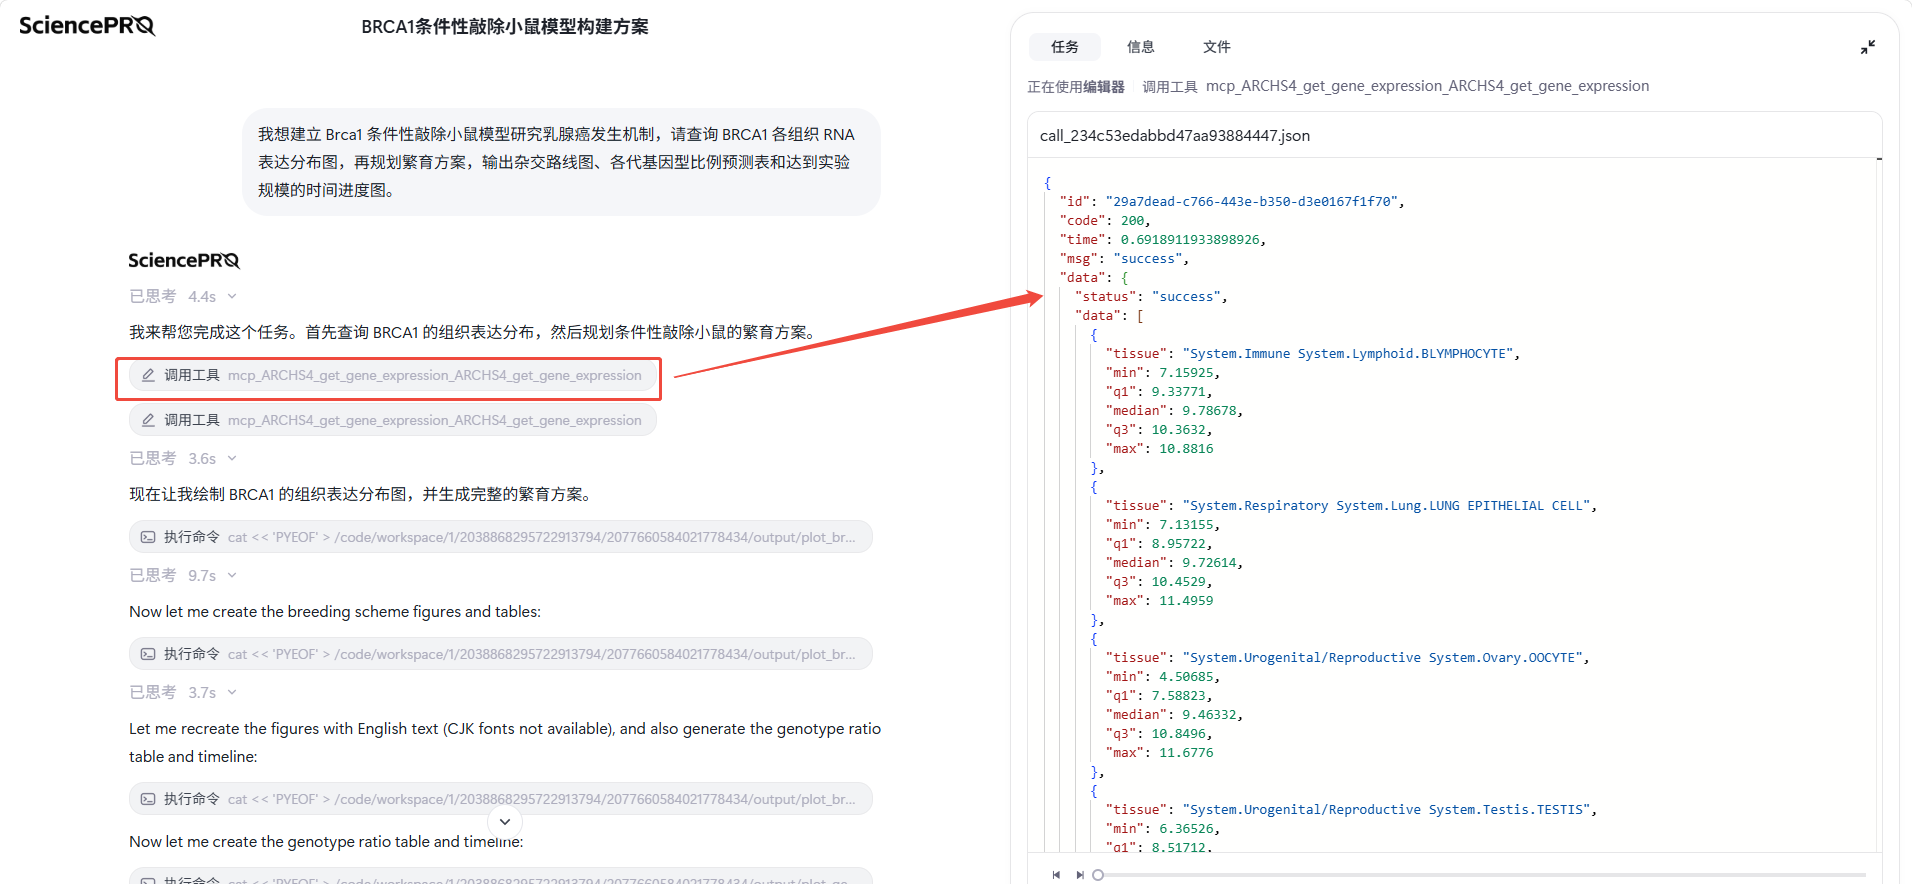Skip to the last step with the skip-forward control

point(1080,875)
